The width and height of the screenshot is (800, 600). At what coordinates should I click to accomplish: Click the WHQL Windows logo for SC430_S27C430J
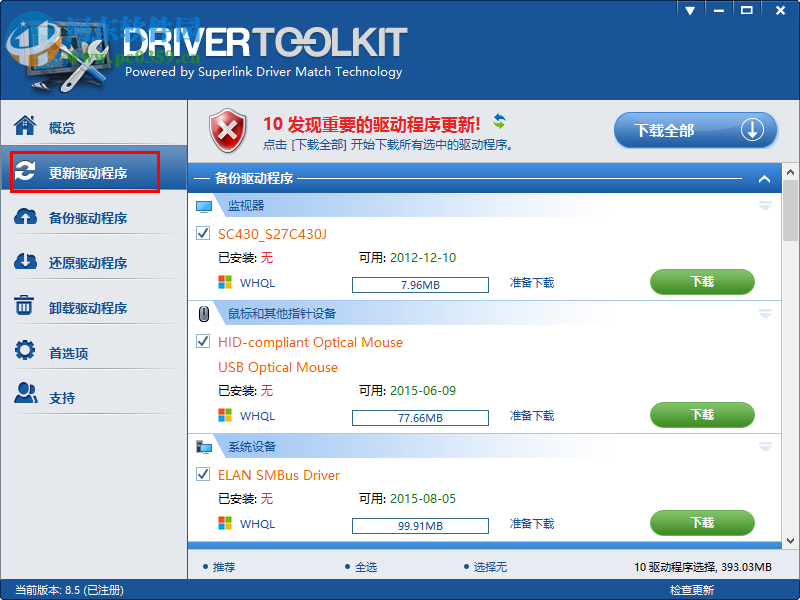click(x=225, y=283)
